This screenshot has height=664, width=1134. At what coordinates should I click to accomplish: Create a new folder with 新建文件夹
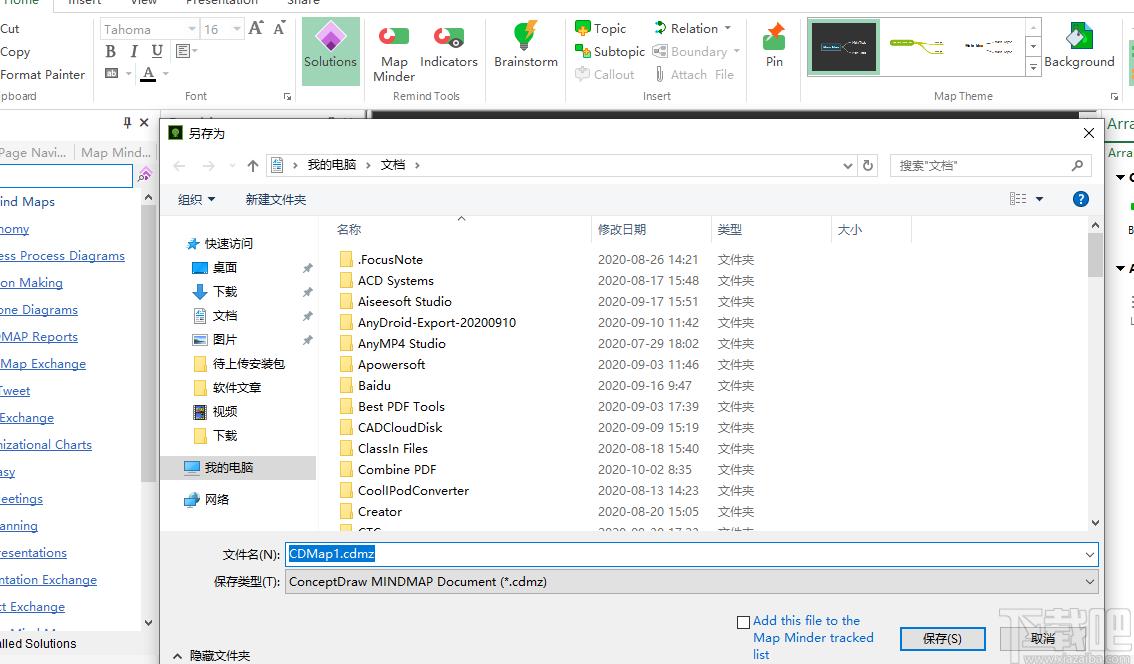276,199
